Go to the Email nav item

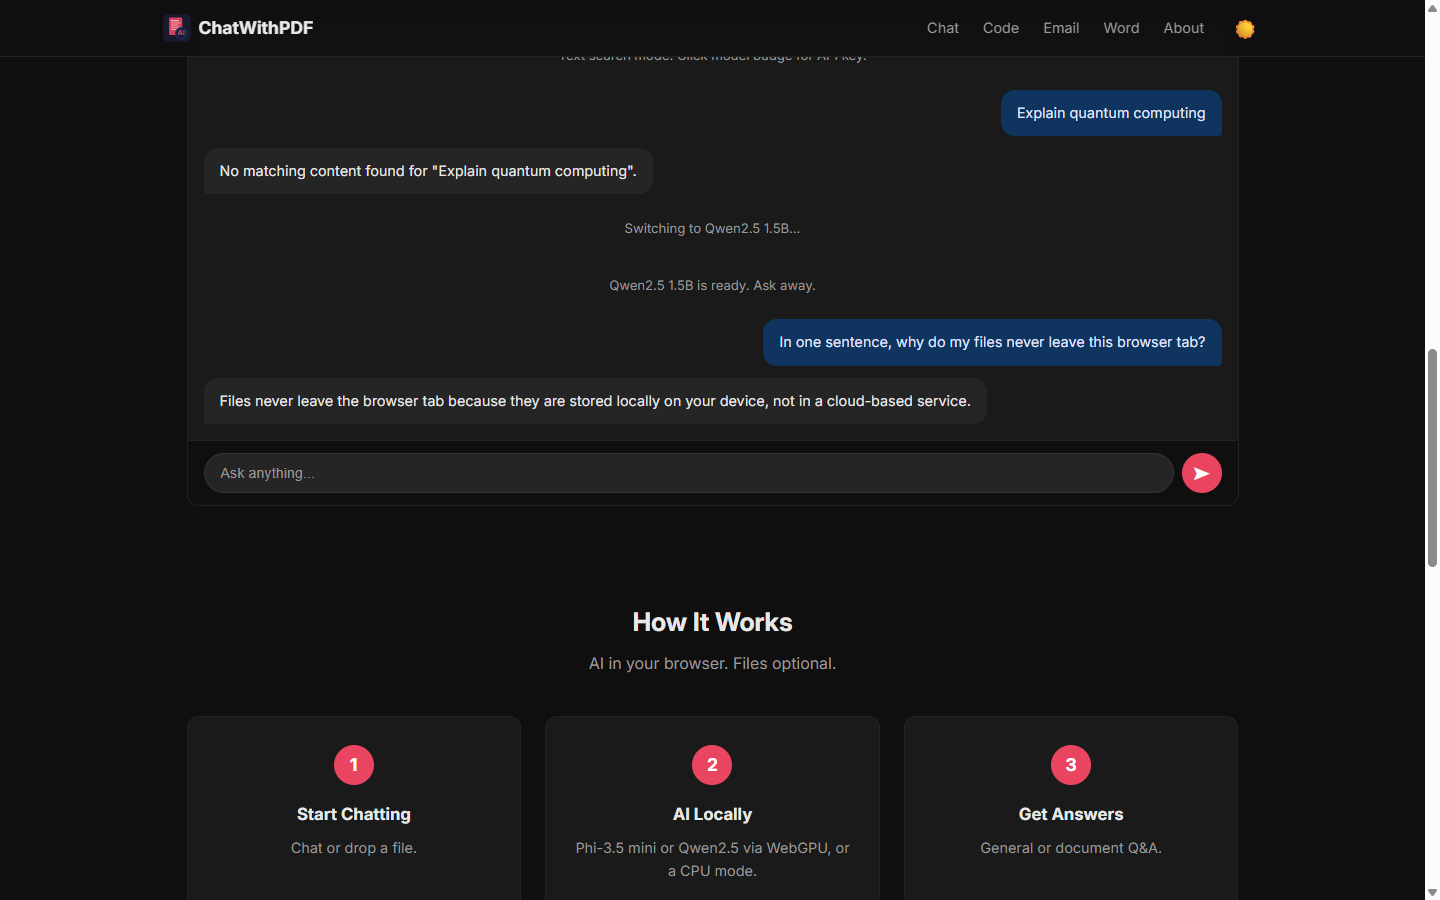pos(1061,28)
